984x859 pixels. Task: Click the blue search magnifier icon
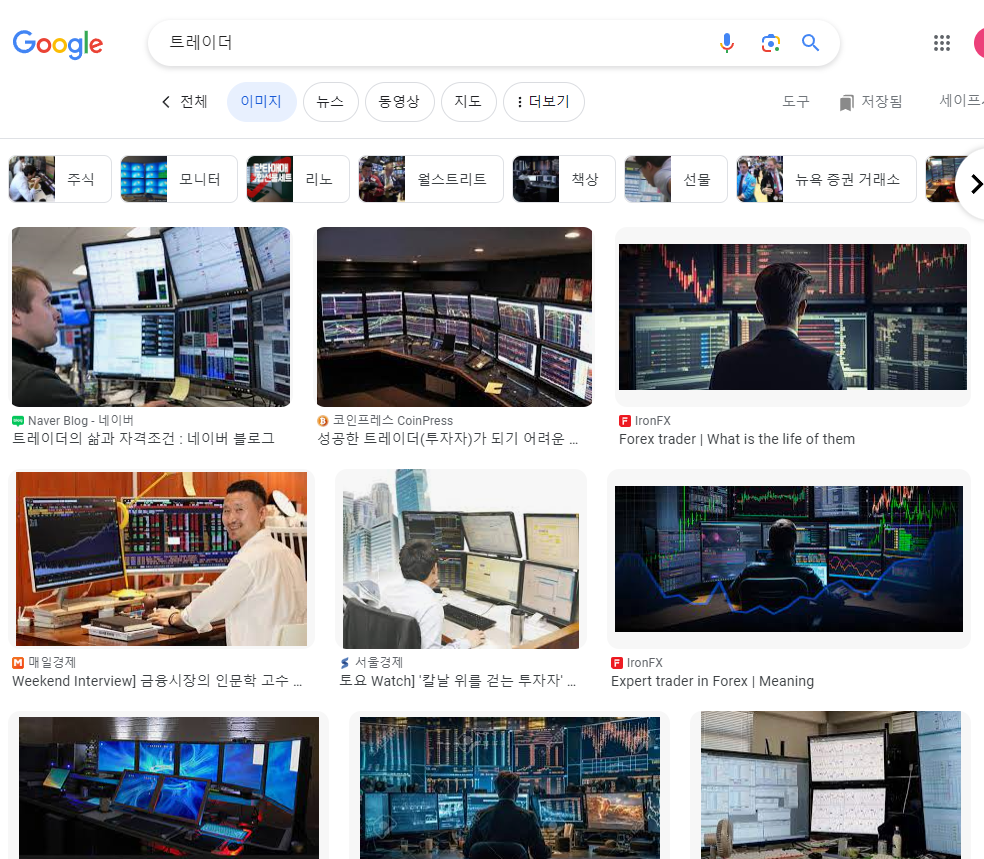point(810,43)
